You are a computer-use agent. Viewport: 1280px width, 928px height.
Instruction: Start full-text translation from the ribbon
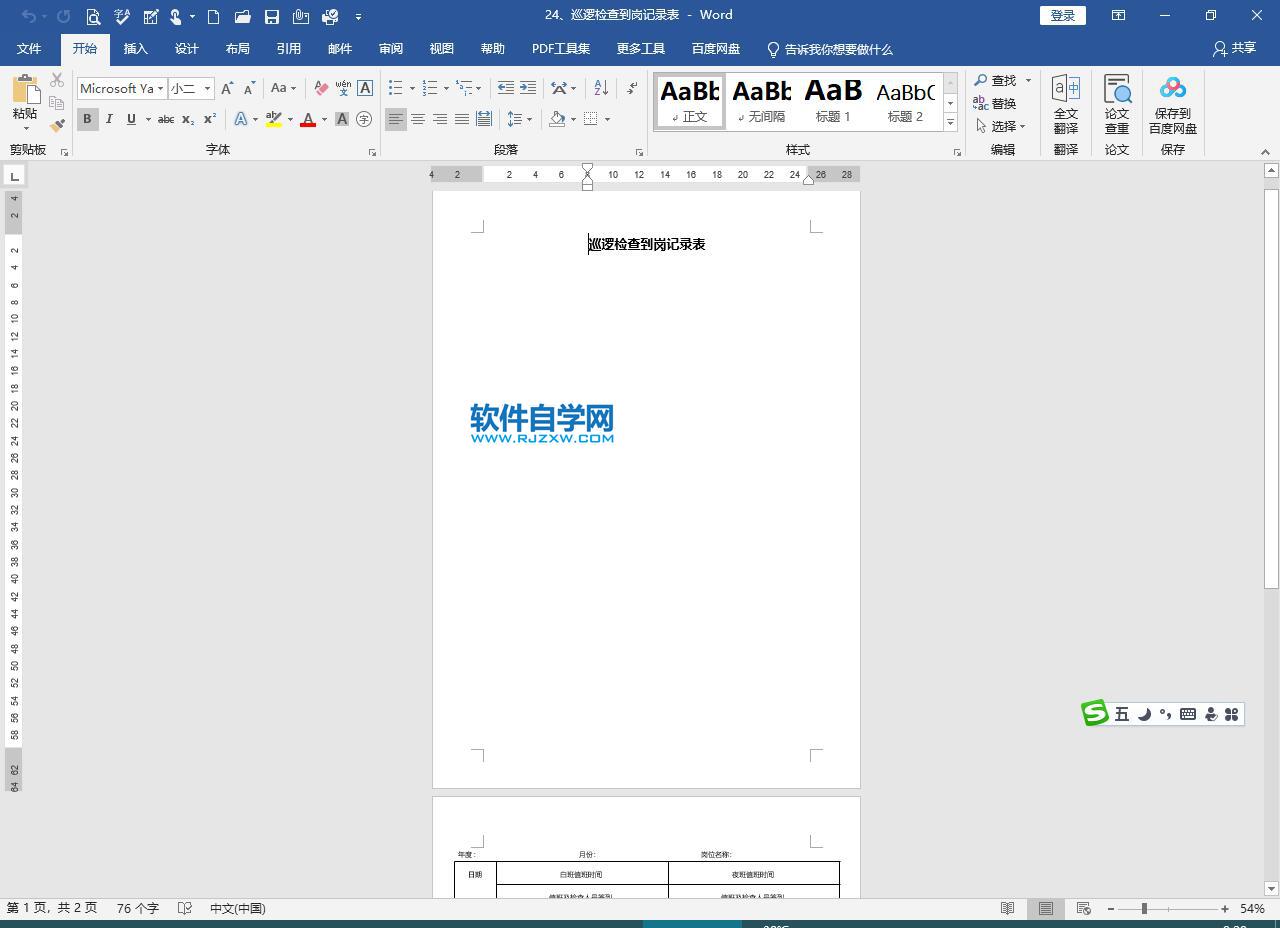1065,103
